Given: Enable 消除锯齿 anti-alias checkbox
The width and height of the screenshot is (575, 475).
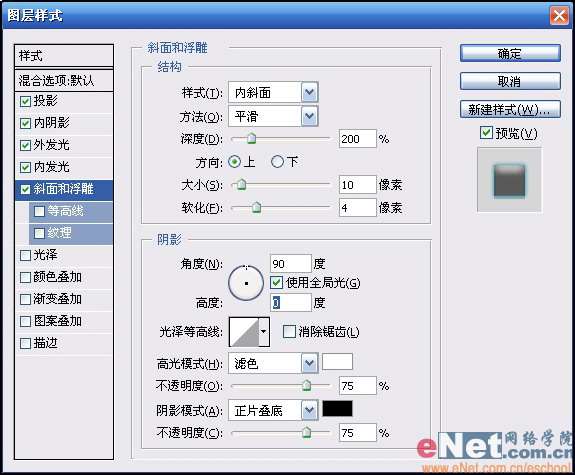Looking at the screenshot, I should point(289,332).
